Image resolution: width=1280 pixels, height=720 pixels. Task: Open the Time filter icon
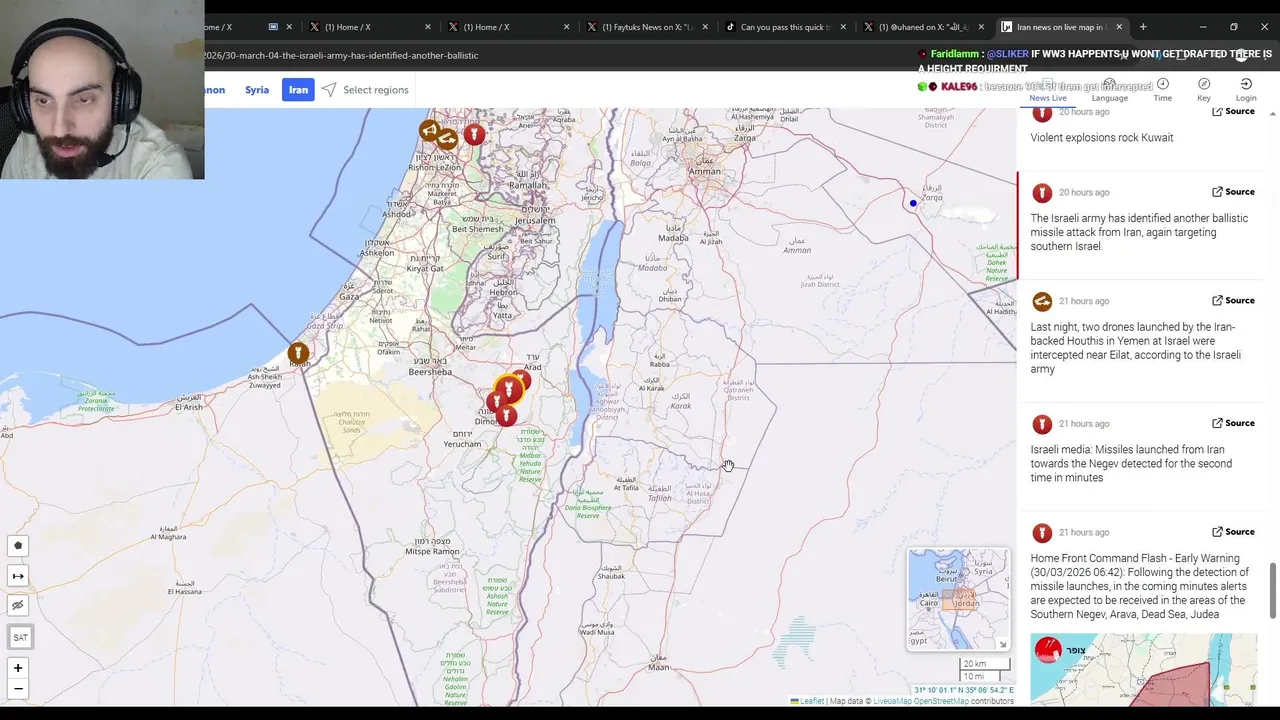coord(1162,90)
